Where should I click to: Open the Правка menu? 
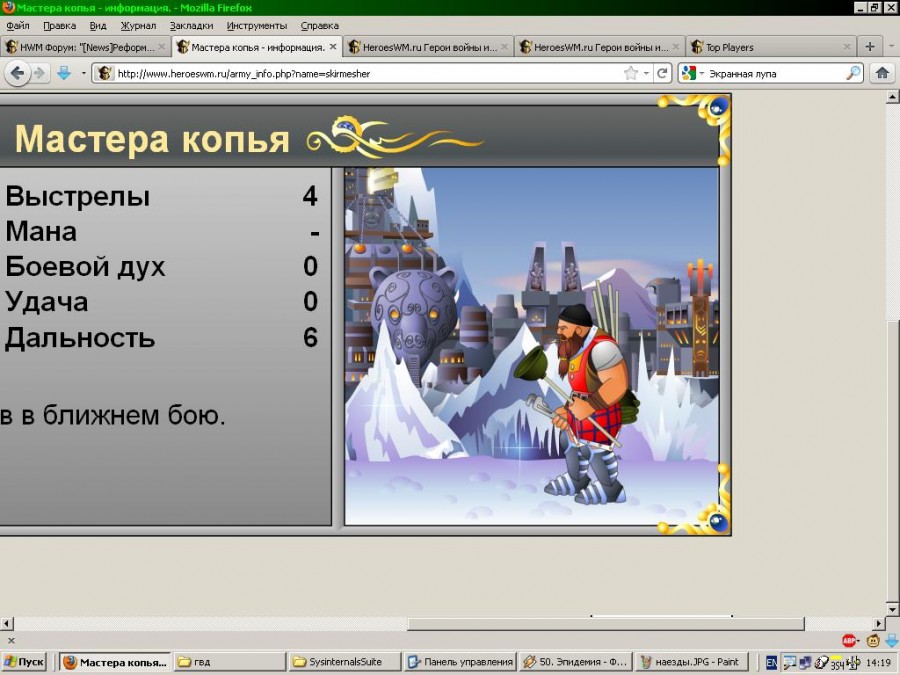(59, 26)
